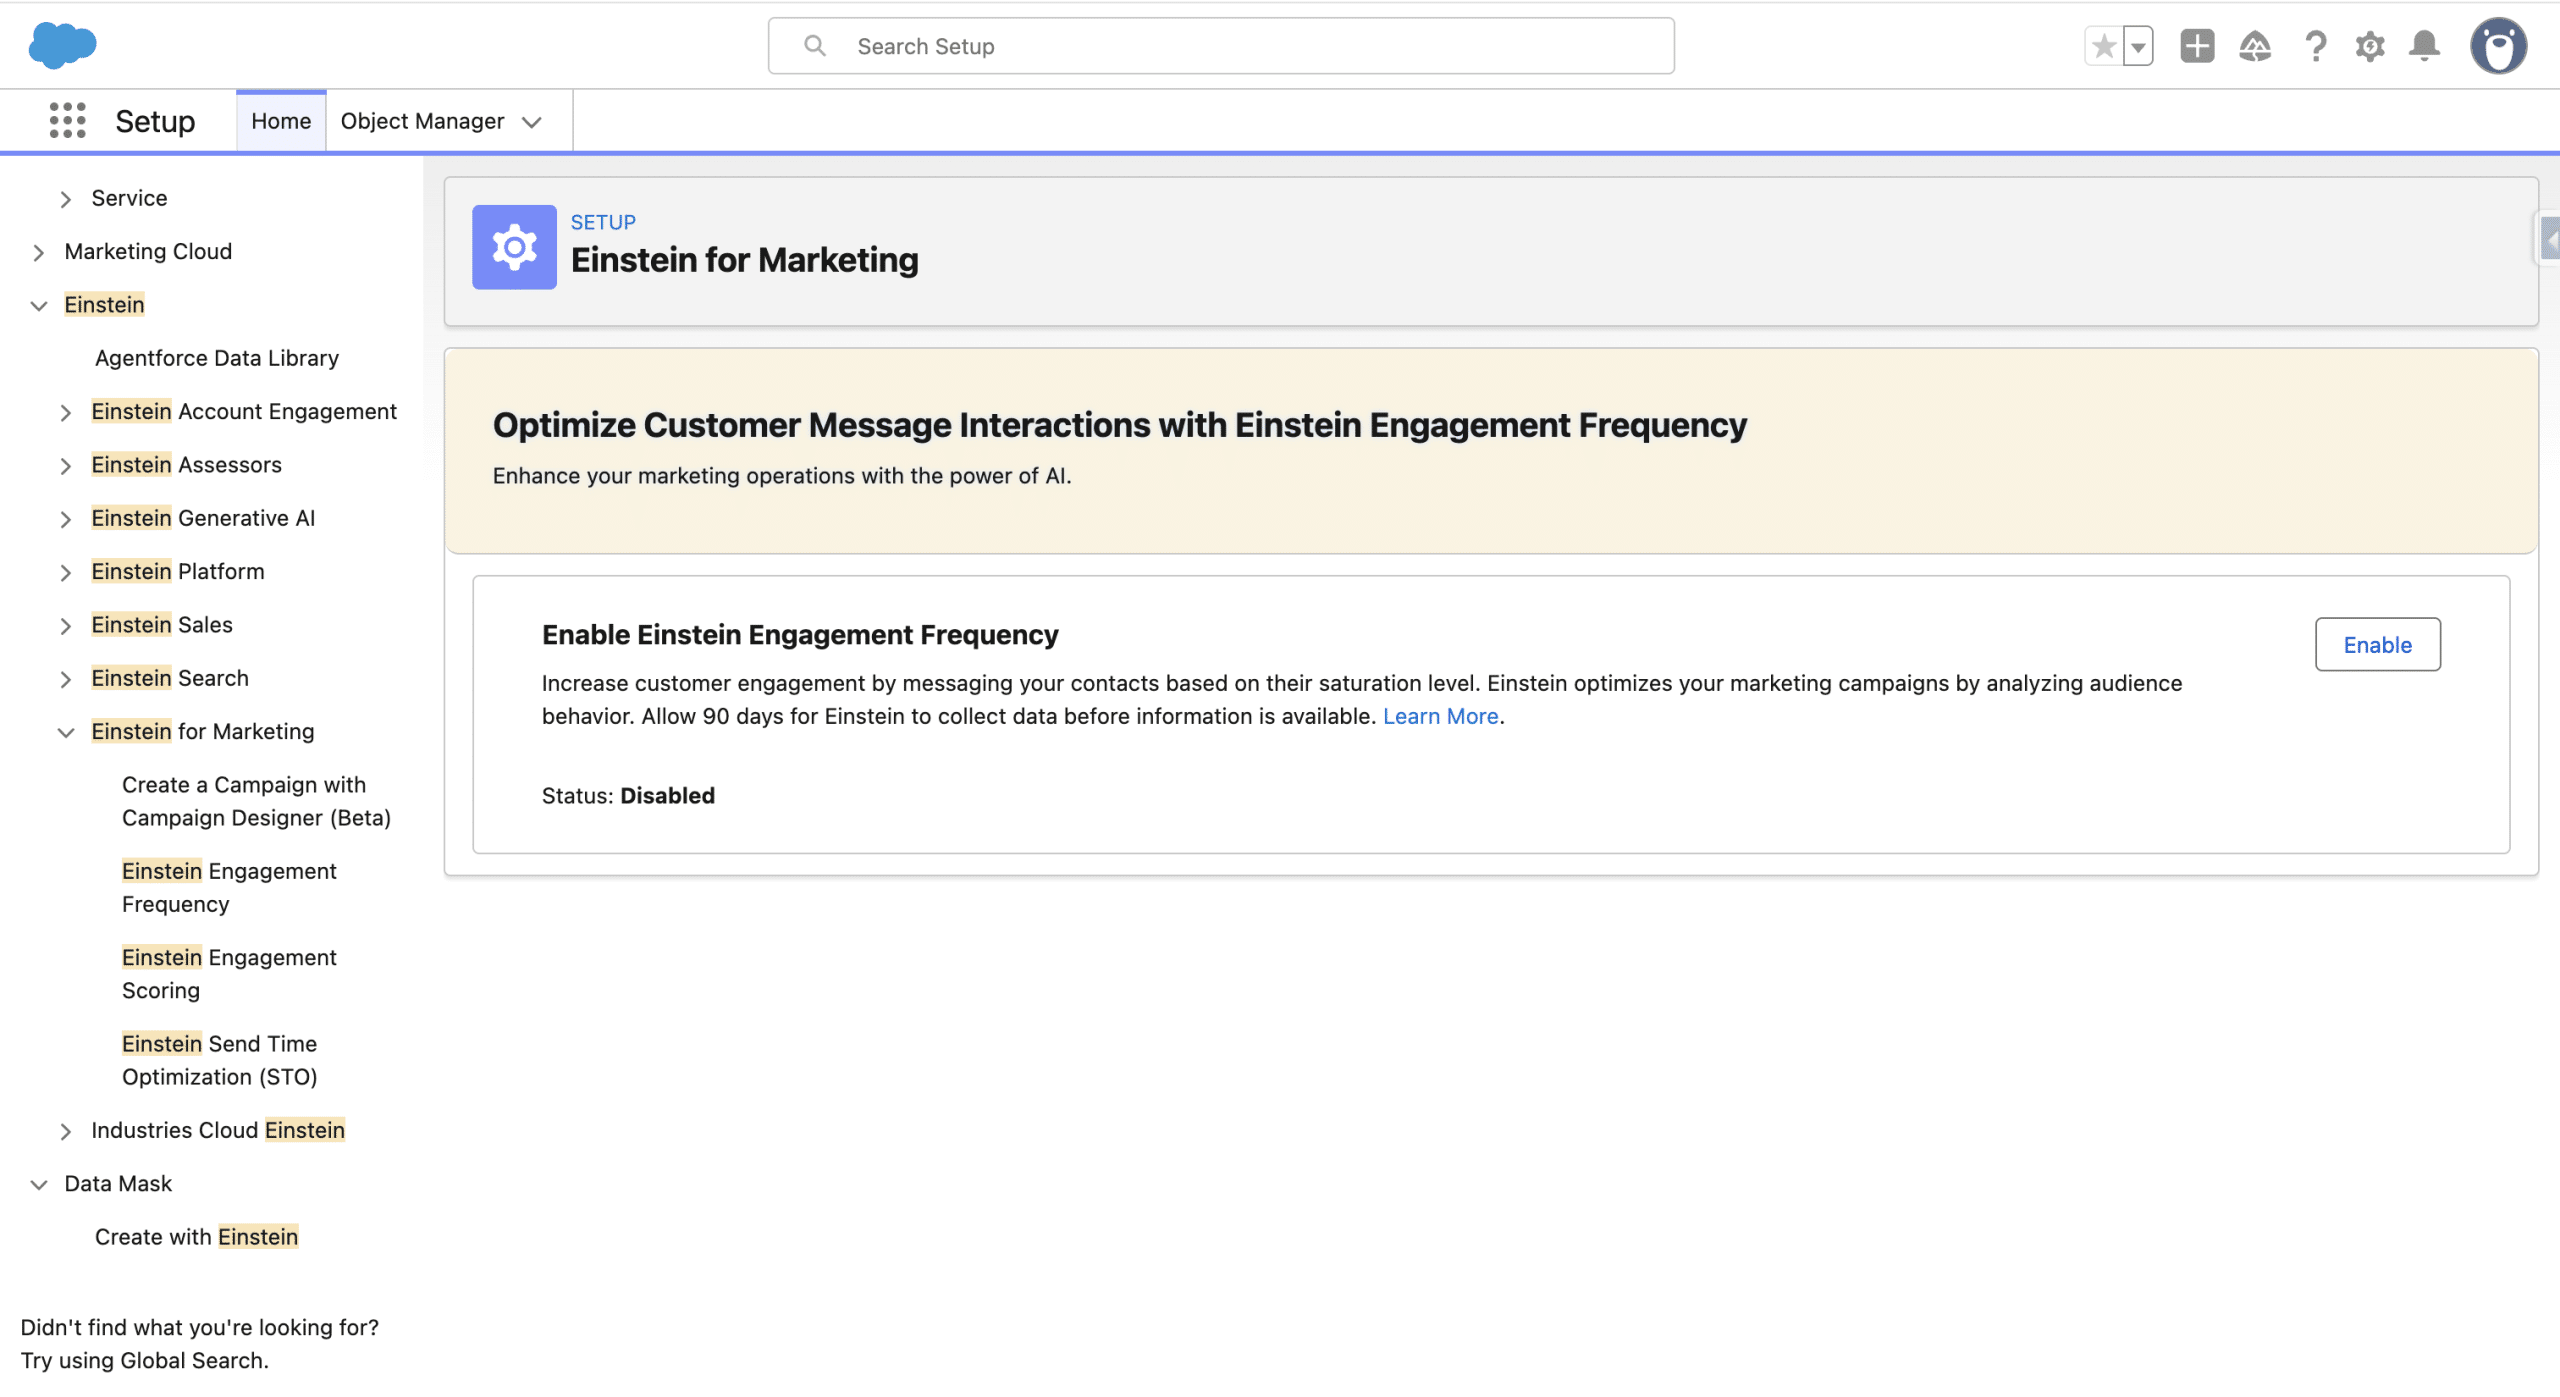Viewport: 2560px width, 1397px height.
Task: Click Enable for Einstein Engagement Frequency
Action: point(2377,645)
